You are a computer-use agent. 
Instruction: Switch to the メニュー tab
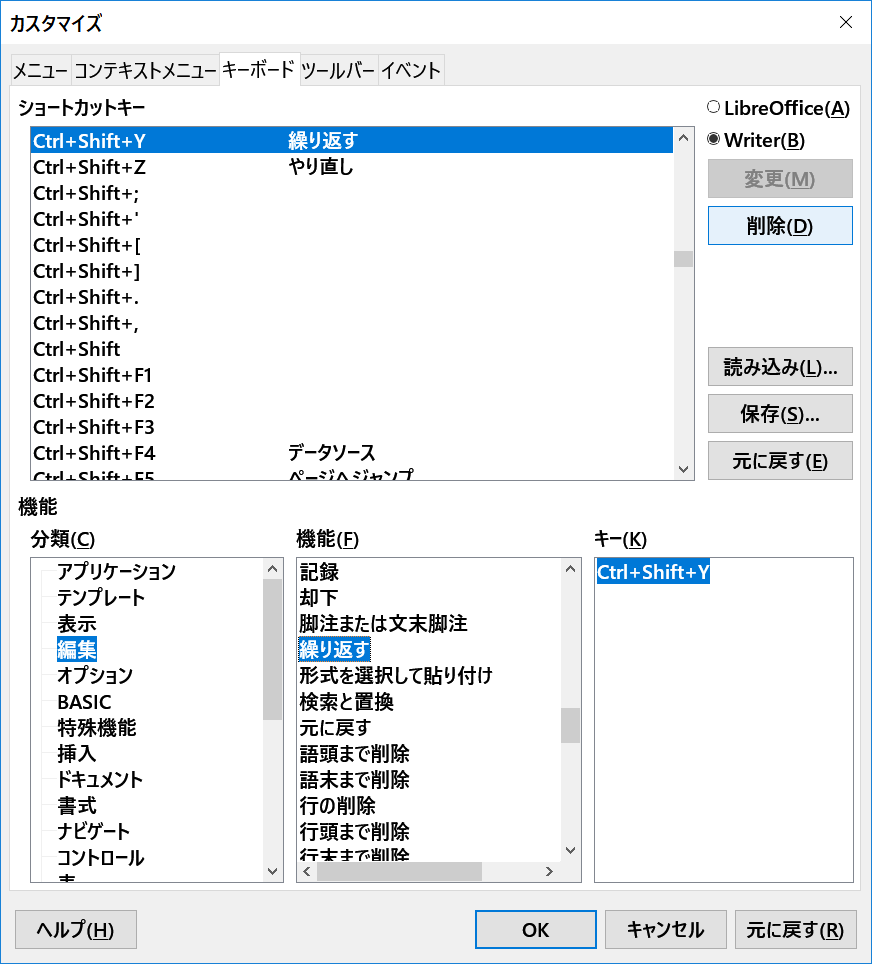40,70
